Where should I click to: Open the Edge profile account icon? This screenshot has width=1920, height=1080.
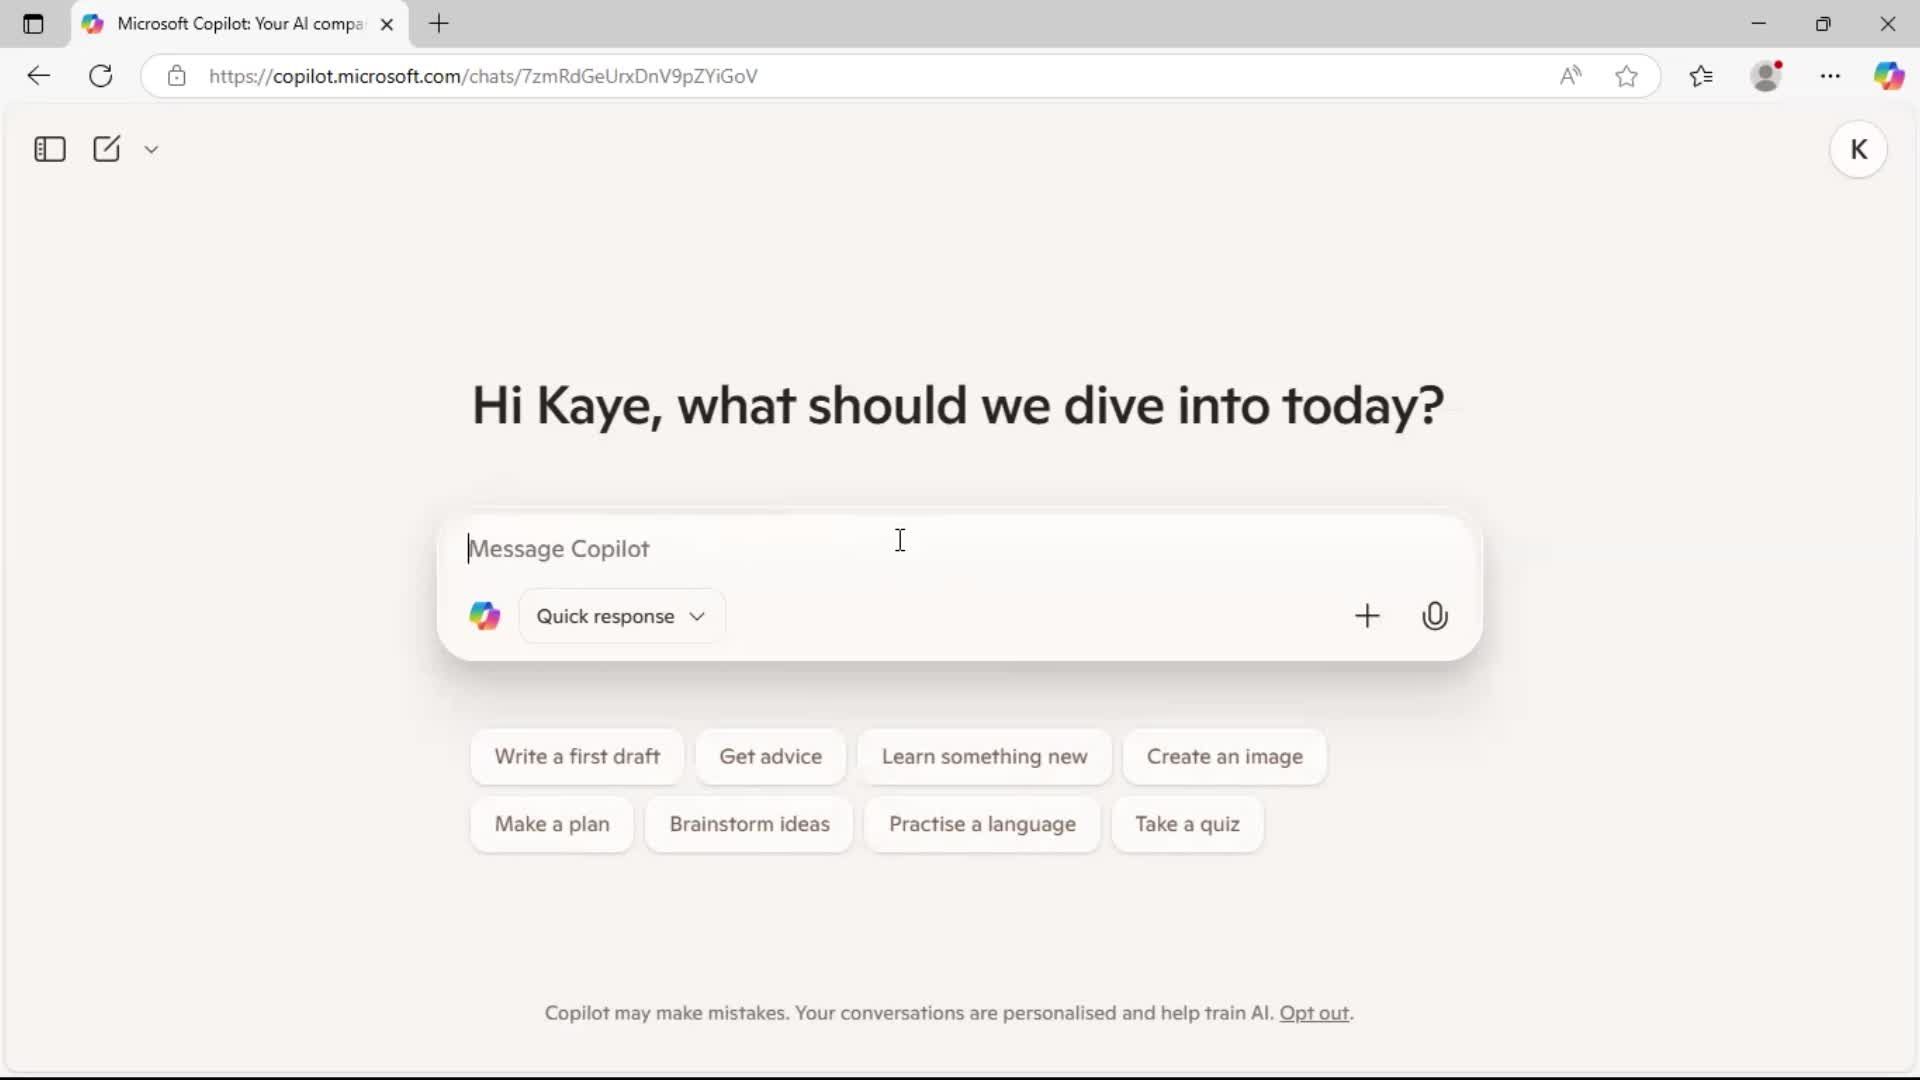pos(1768,75)
